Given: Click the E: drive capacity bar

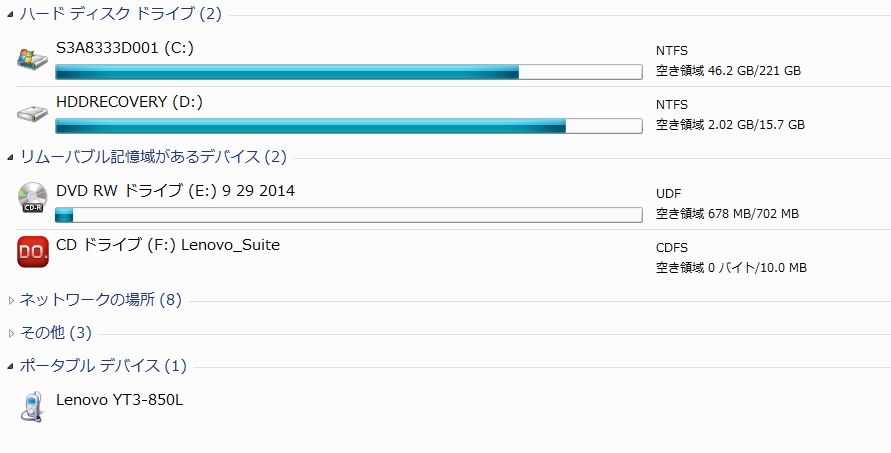Looking at the screenshot, I should [349, 215].
